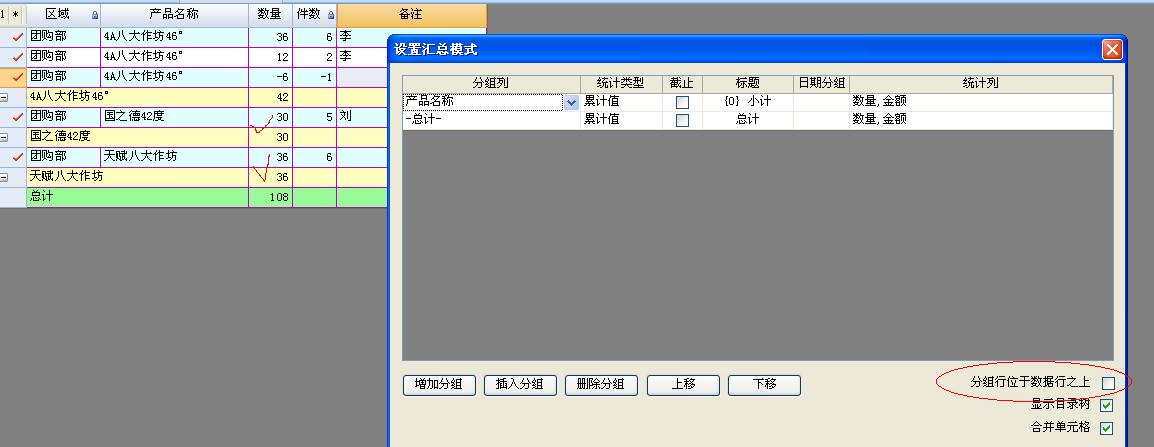
Task: Click subtotal quantity cell showing 42
Action: [270, 96]
